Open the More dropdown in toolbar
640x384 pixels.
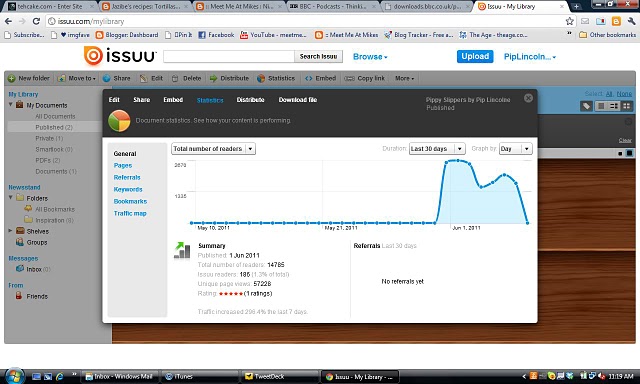[x=404, y=78]
